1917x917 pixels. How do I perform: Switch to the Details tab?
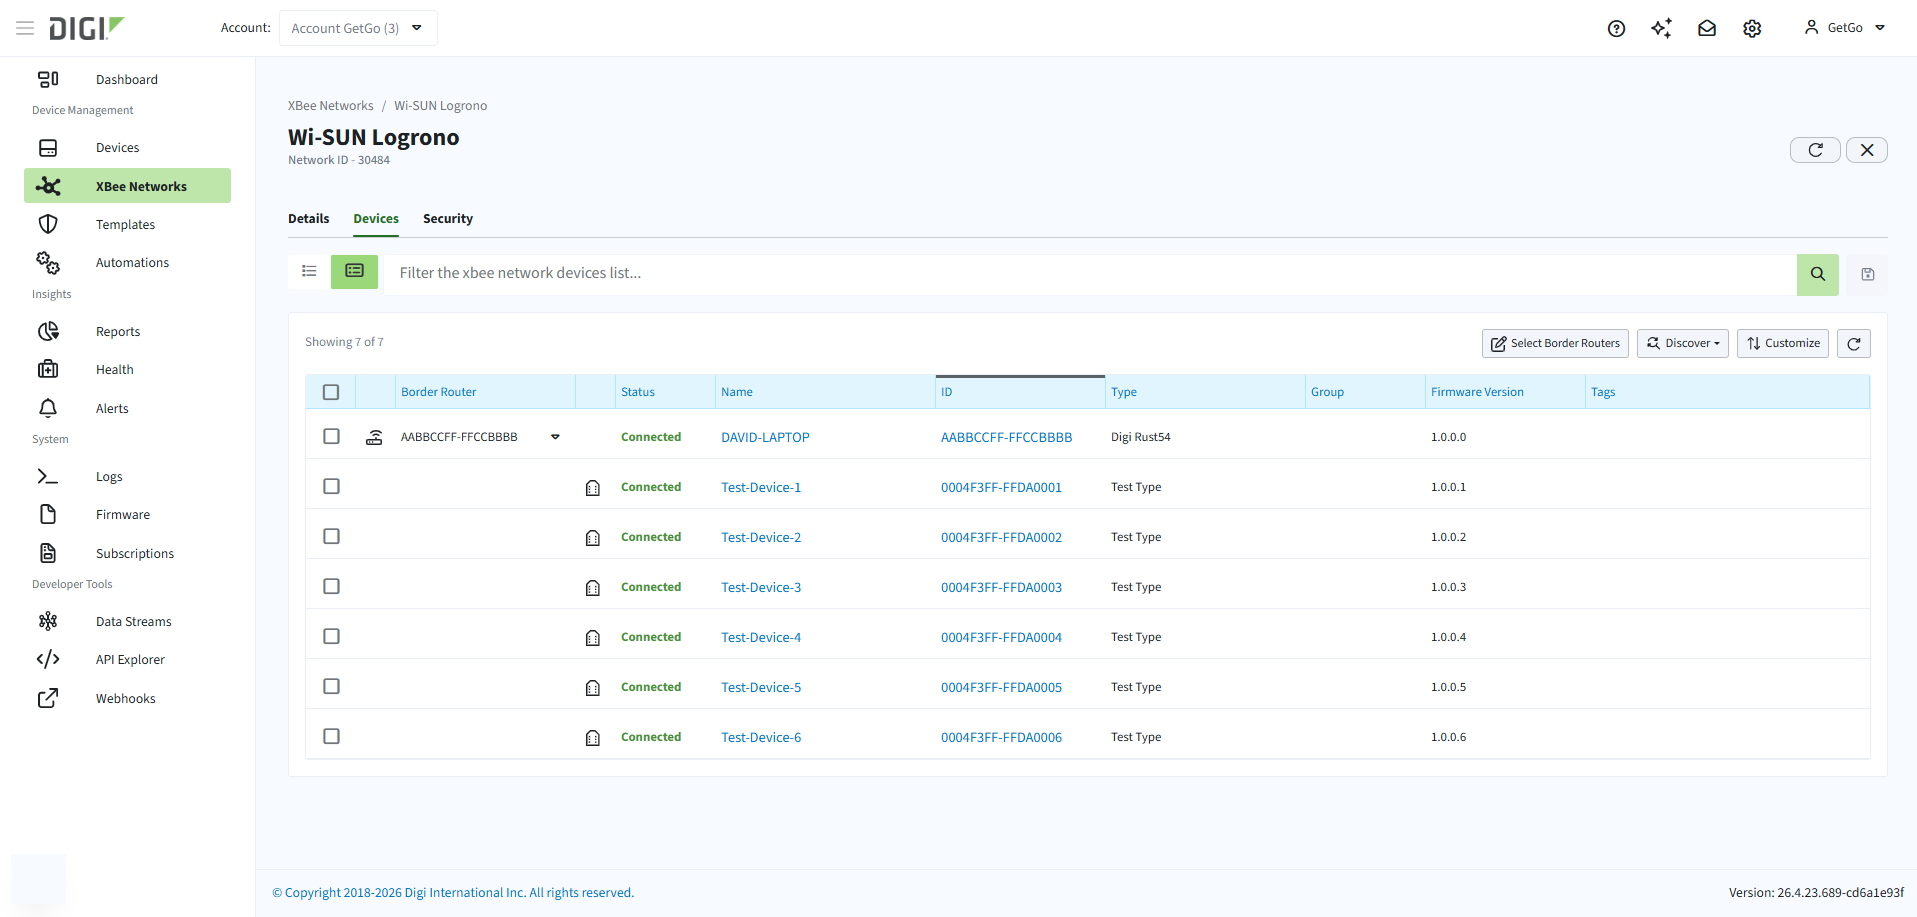pos(308,219)
